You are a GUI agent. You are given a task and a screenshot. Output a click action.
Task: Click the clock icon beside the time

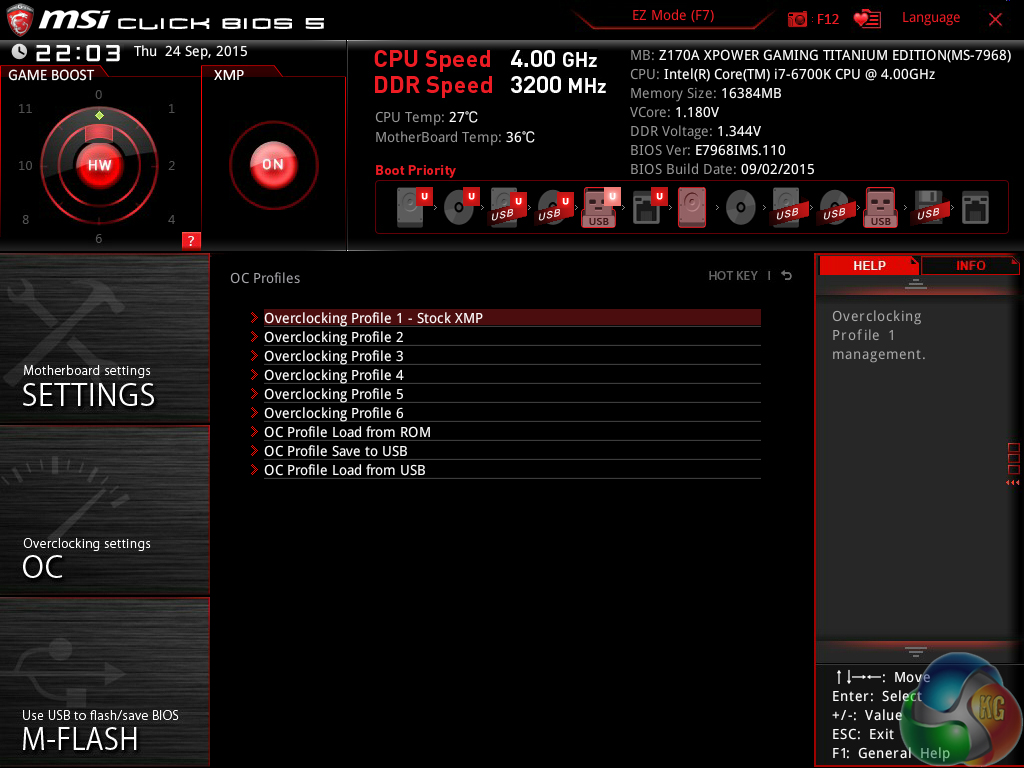(20, 52)
